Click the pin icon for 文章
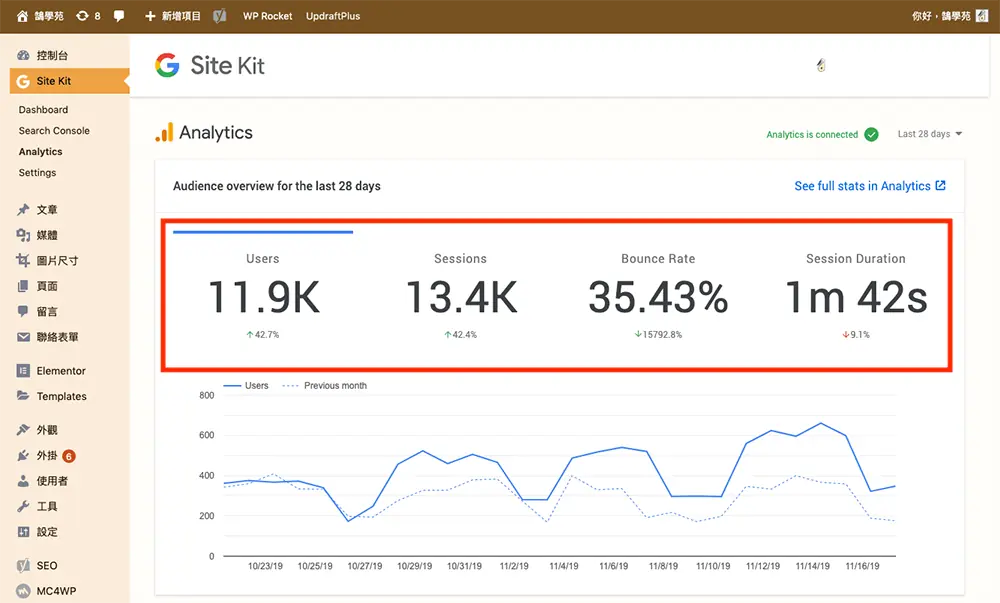This screenshot has width=1000, height=603. [24, 210]
